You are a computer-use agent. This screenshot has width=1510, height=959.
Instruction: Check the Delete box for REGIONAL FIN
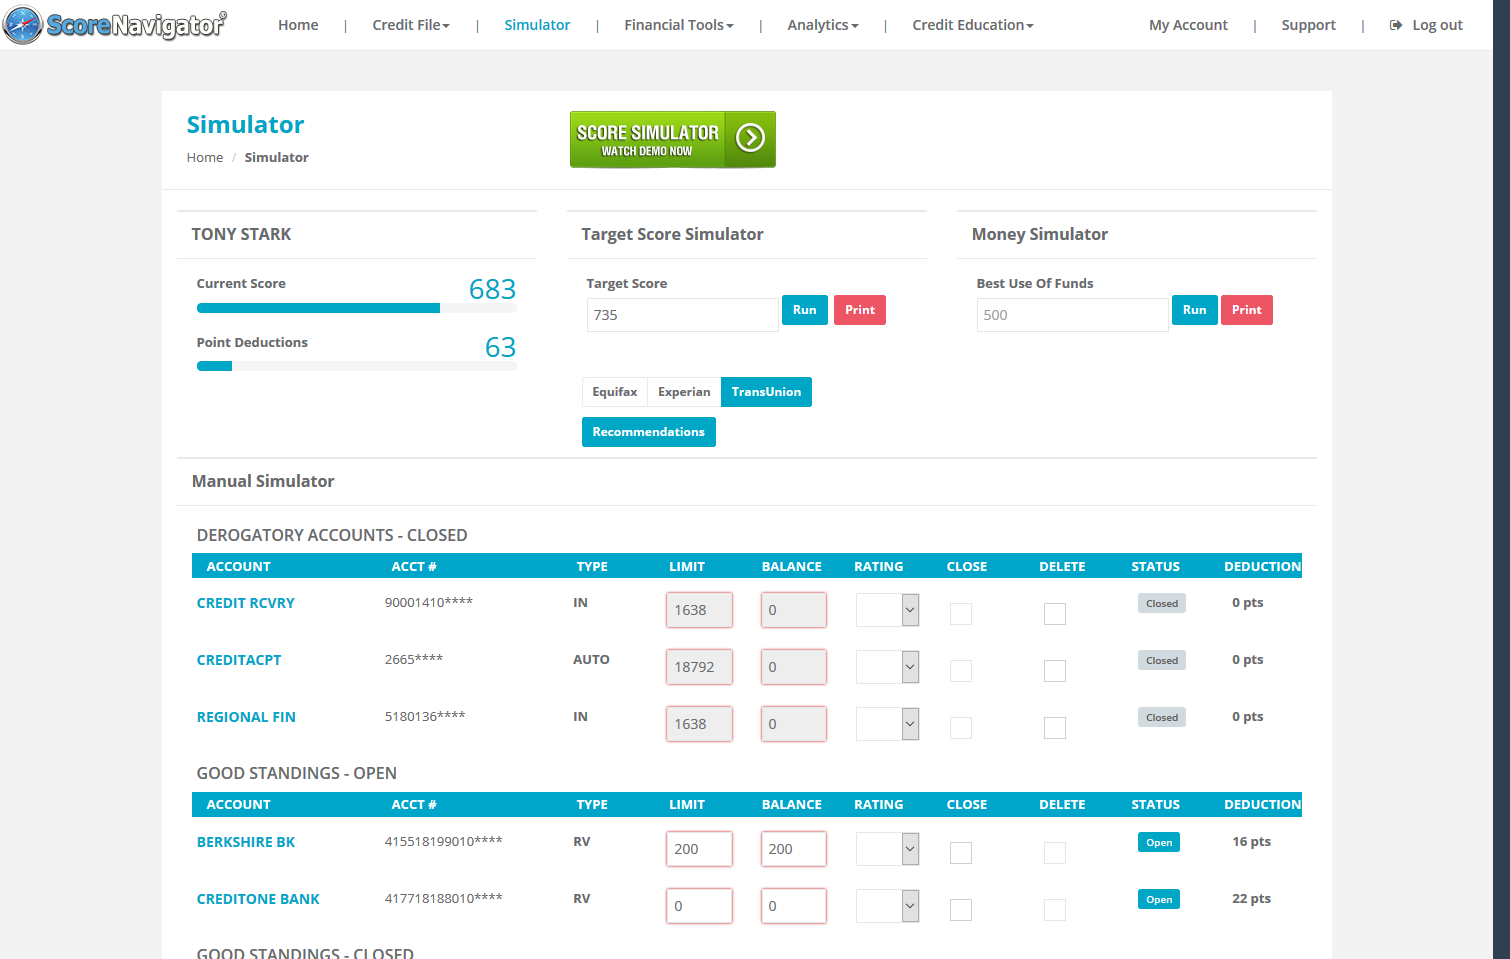tap(1055, 728)
